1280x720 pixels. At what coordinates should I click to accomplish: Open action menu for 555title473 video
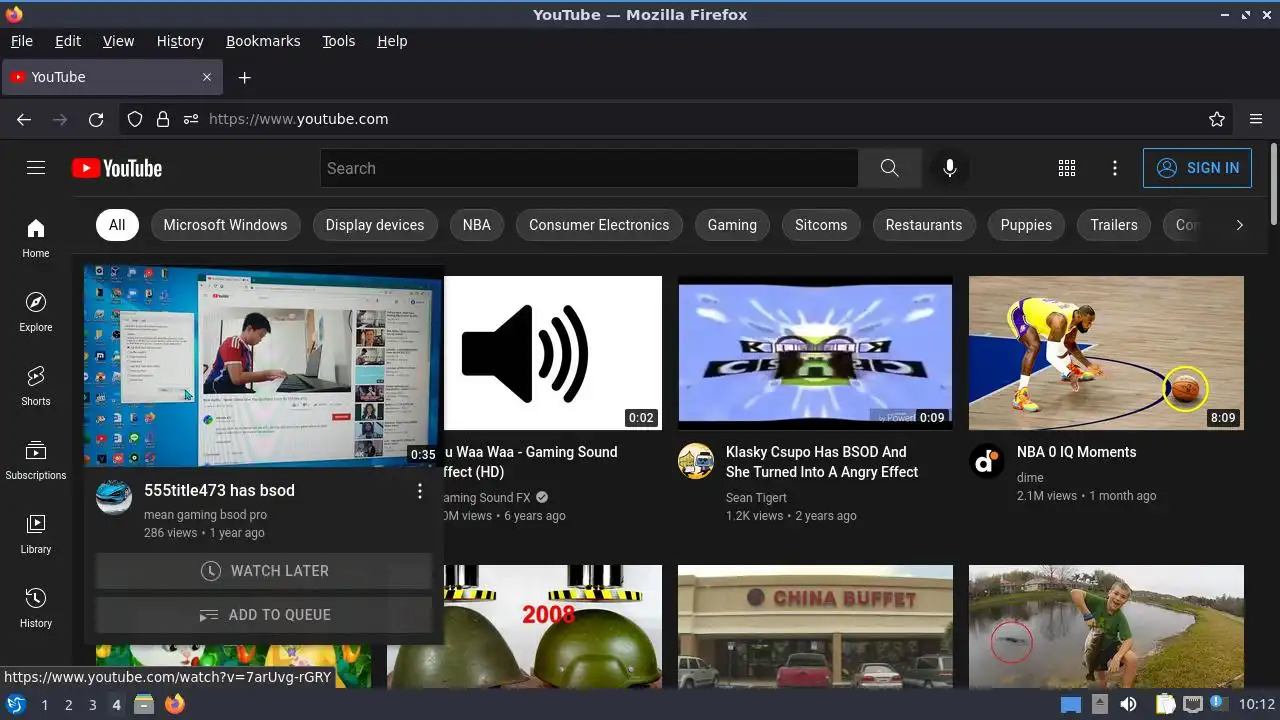[420, 491]
